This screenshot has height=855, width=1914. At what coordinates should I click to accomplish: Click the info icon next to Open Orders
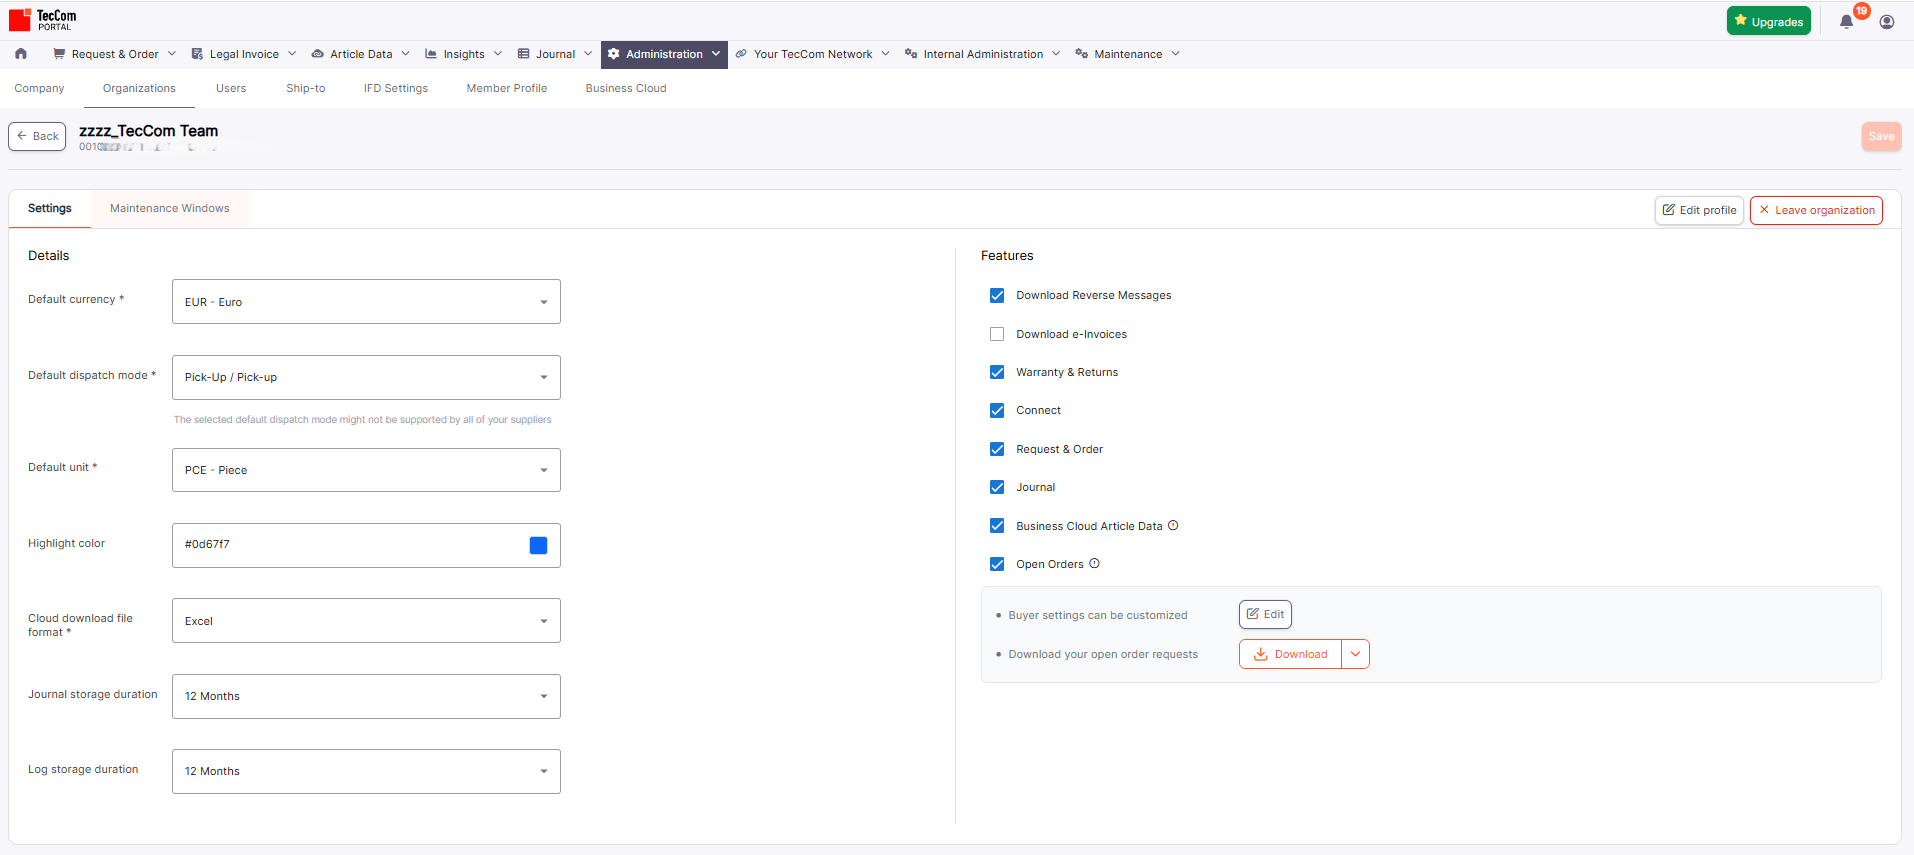pyautogui.click(x=1094, y=563)
